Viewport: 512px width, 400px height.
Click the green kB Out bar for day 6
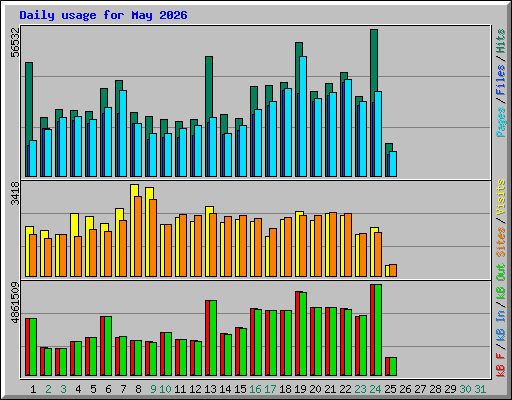(108, 346)
